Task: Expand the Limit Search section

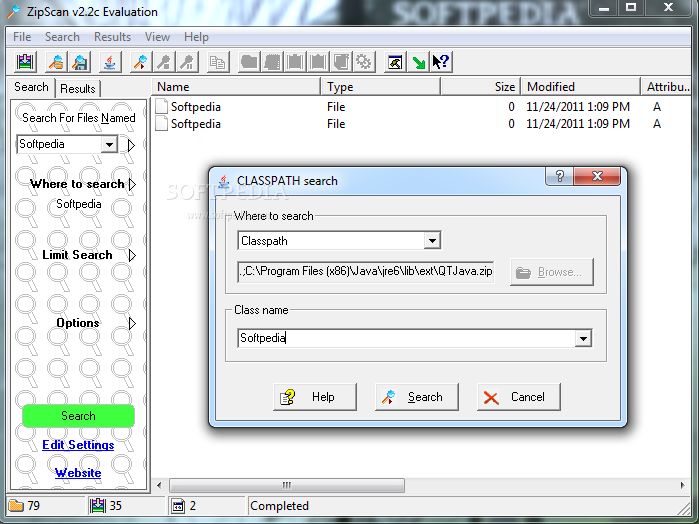Action: 132,255
